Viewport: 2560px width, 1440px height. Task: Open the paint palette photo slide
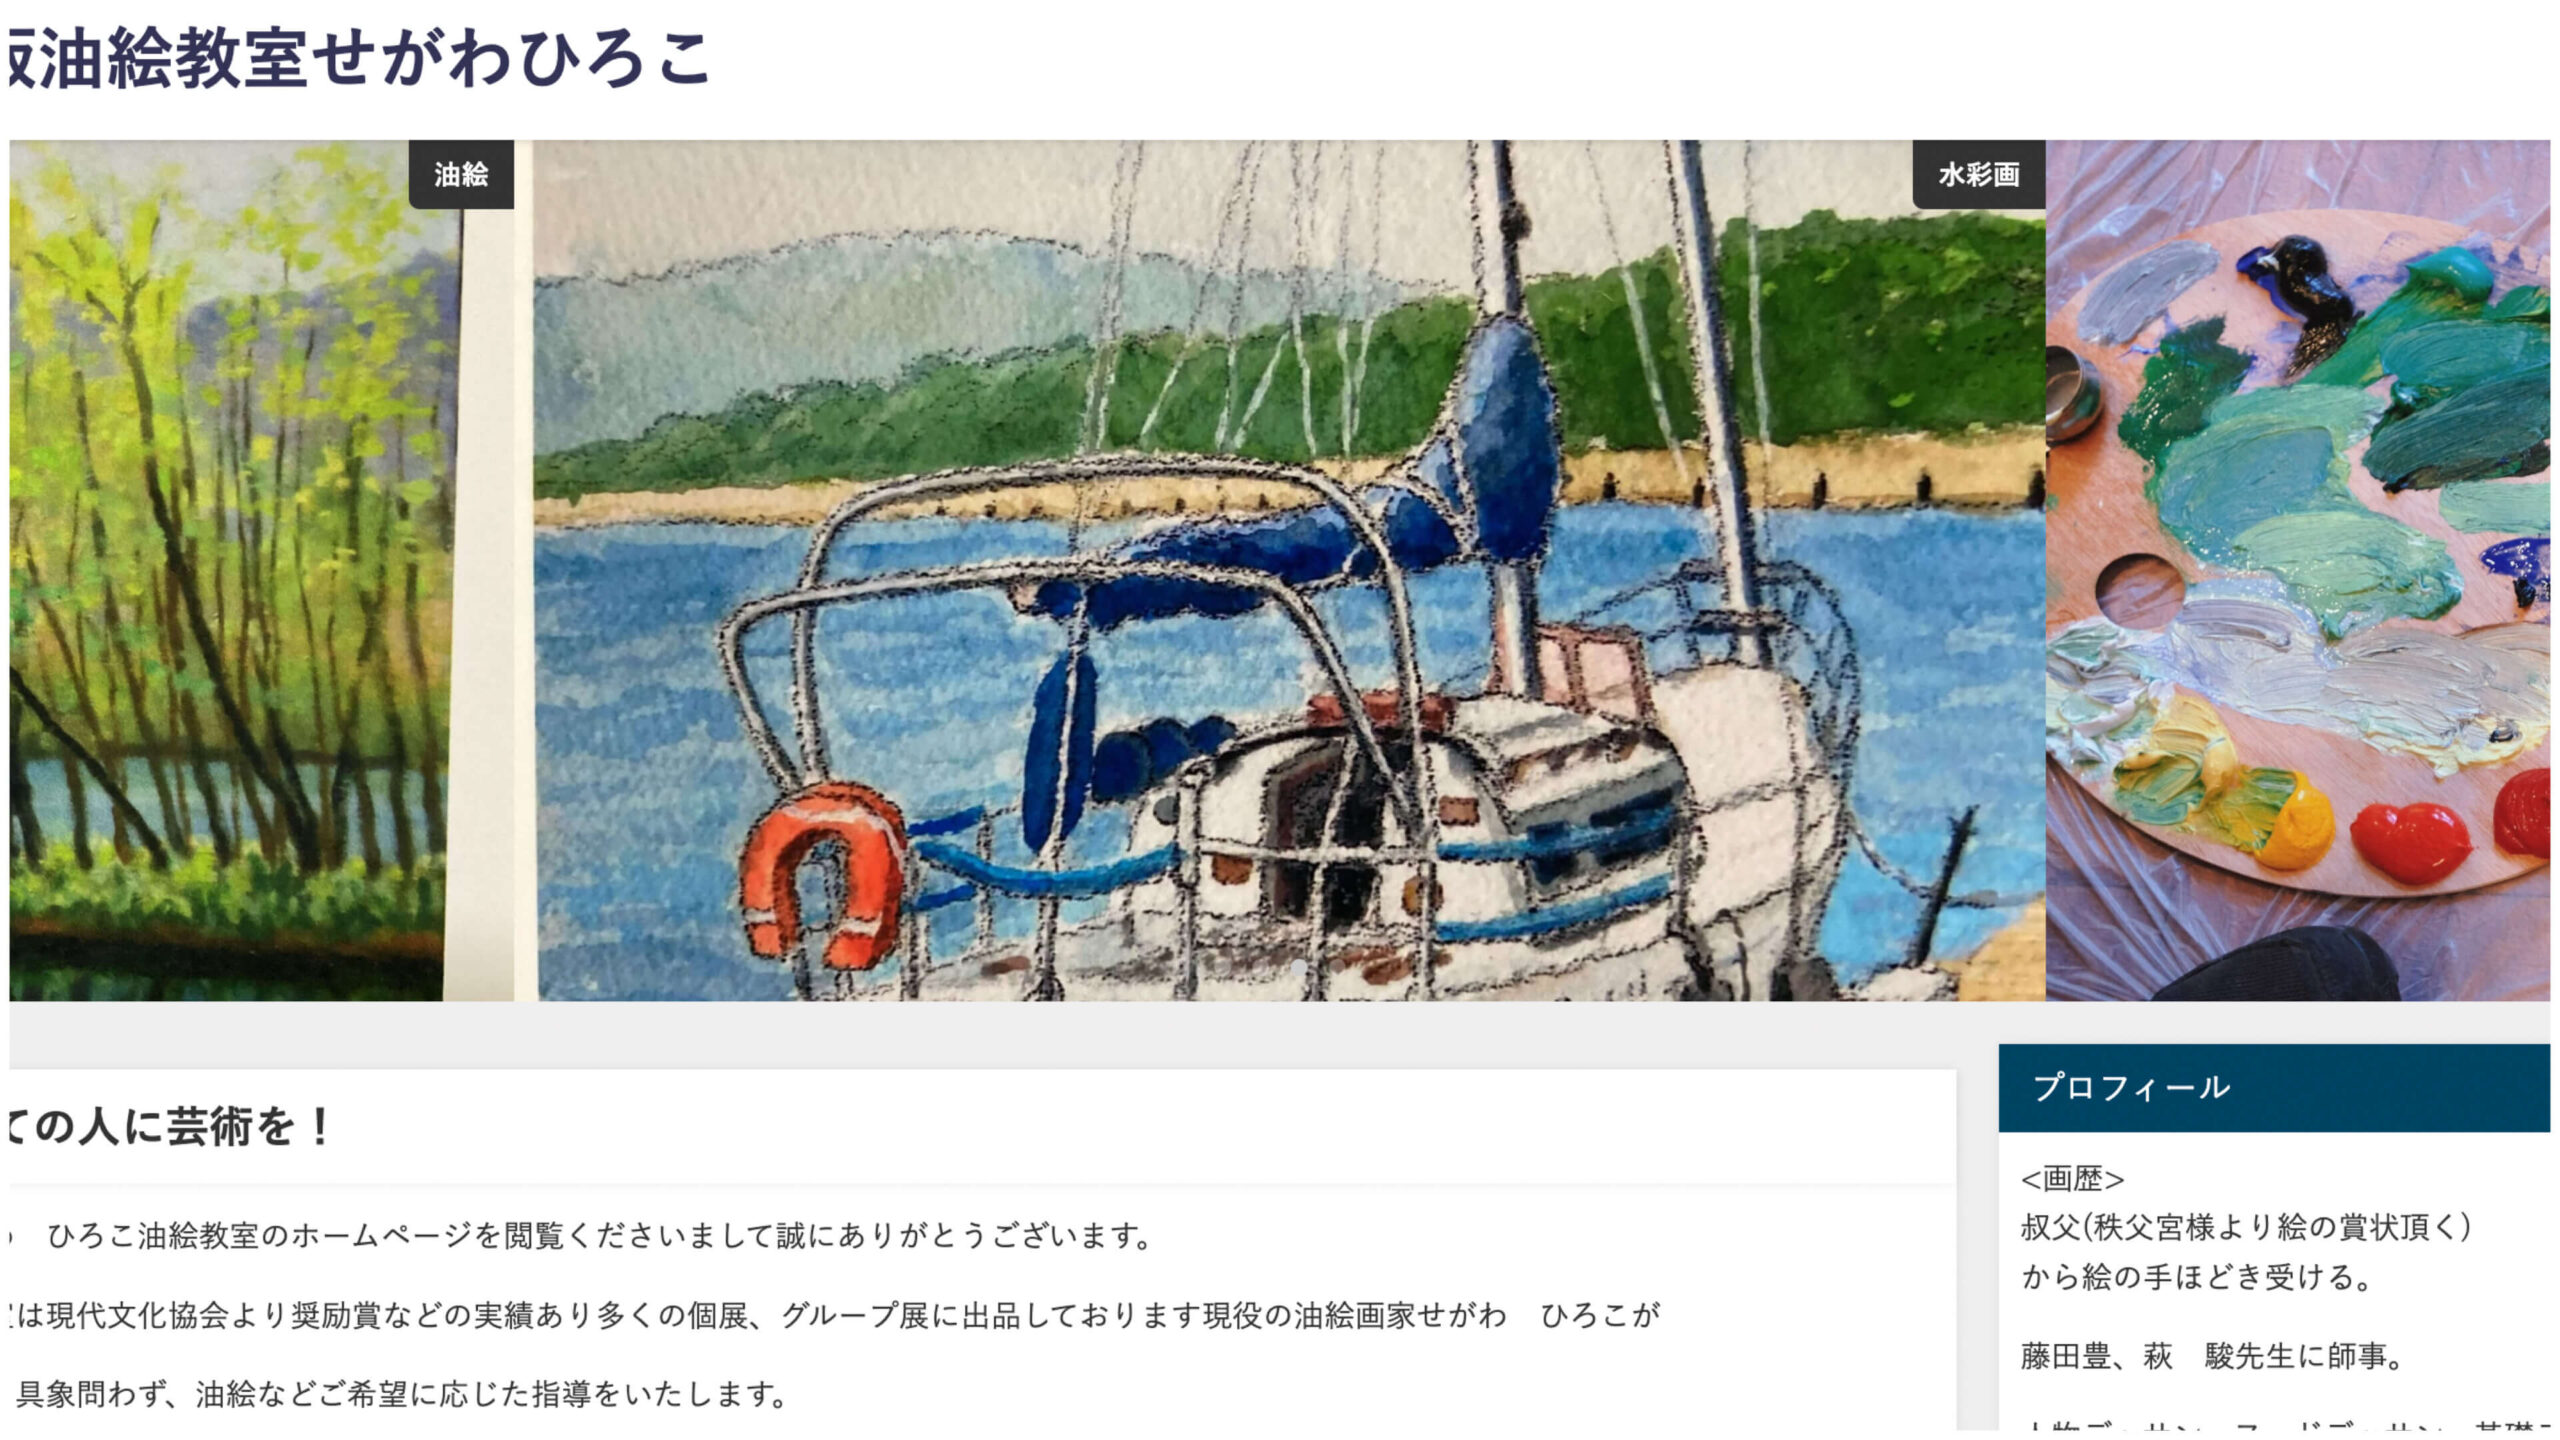tap(2298, 570)
